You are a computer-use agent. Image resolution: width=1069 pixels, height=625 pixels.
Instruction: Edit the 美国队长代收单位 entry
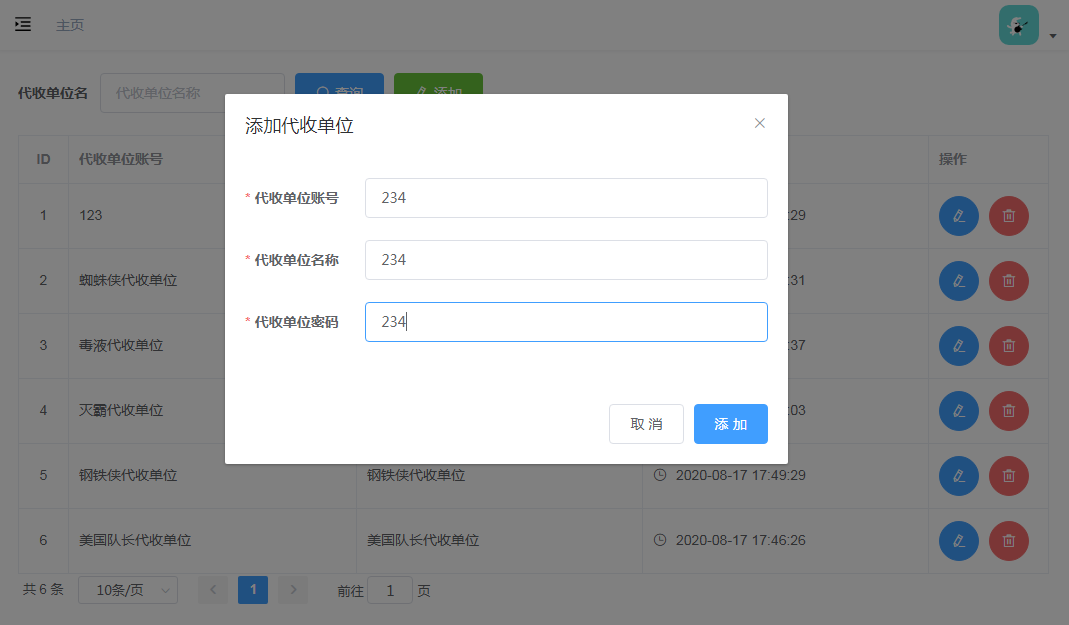tap(958, 540)
